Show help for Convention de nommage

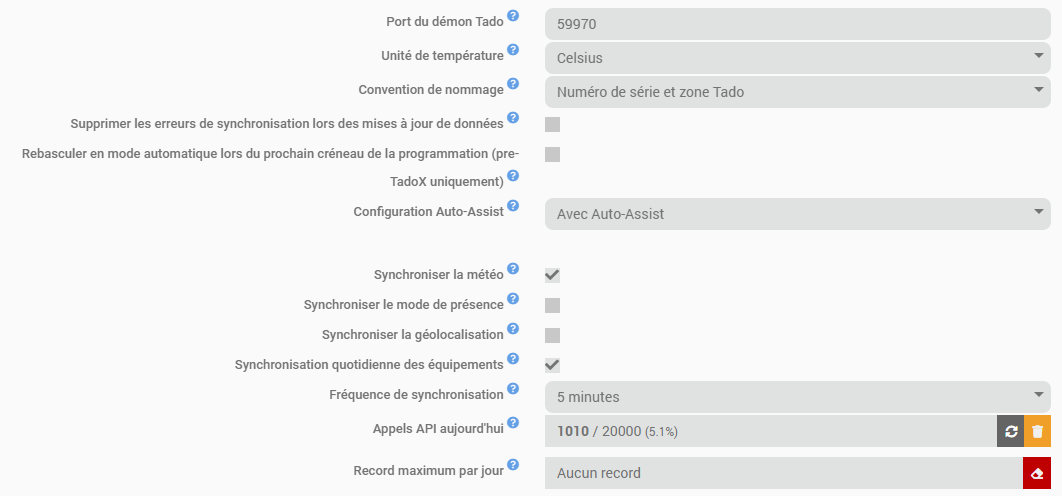(513, 84)
